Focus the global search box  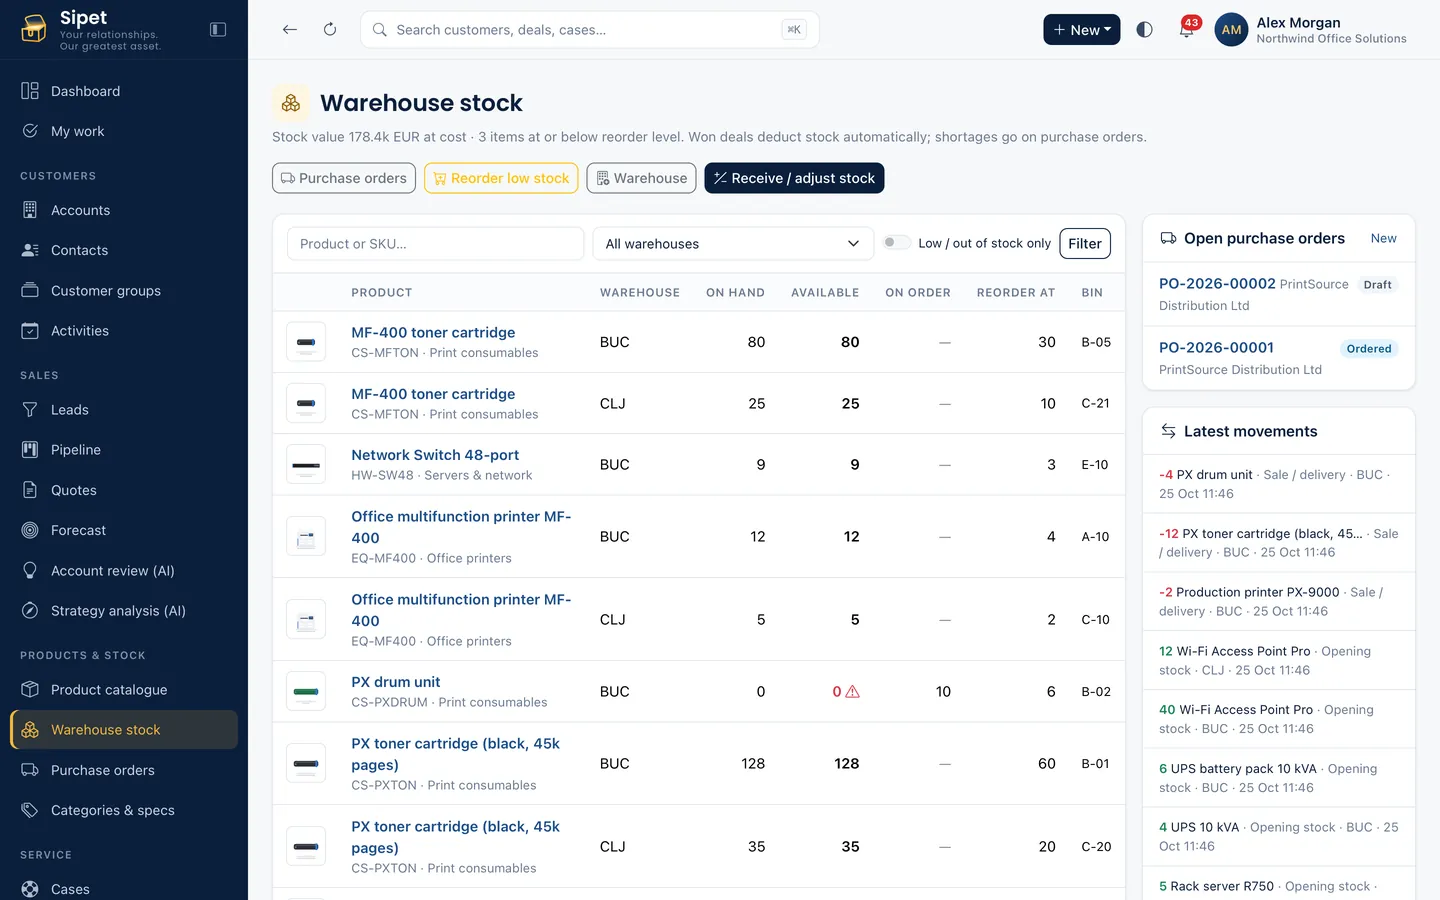589,30
